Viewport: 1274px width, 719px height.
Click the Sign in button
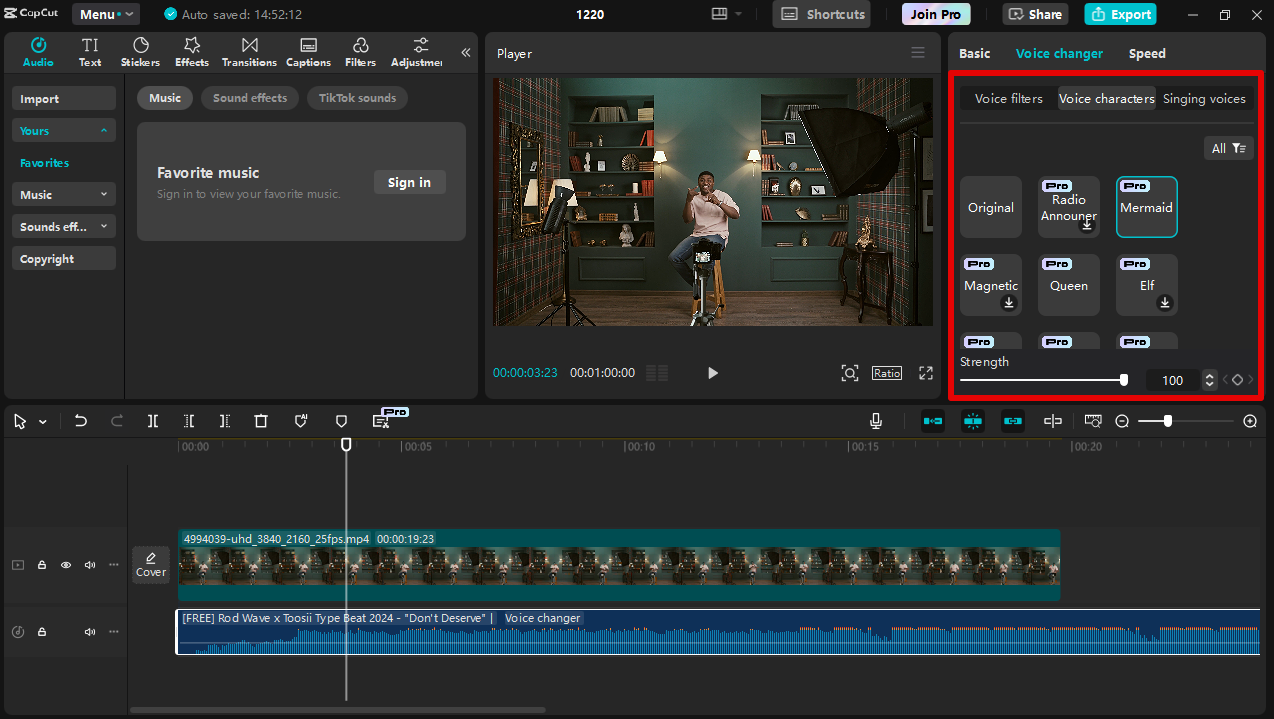pos(409,182)
